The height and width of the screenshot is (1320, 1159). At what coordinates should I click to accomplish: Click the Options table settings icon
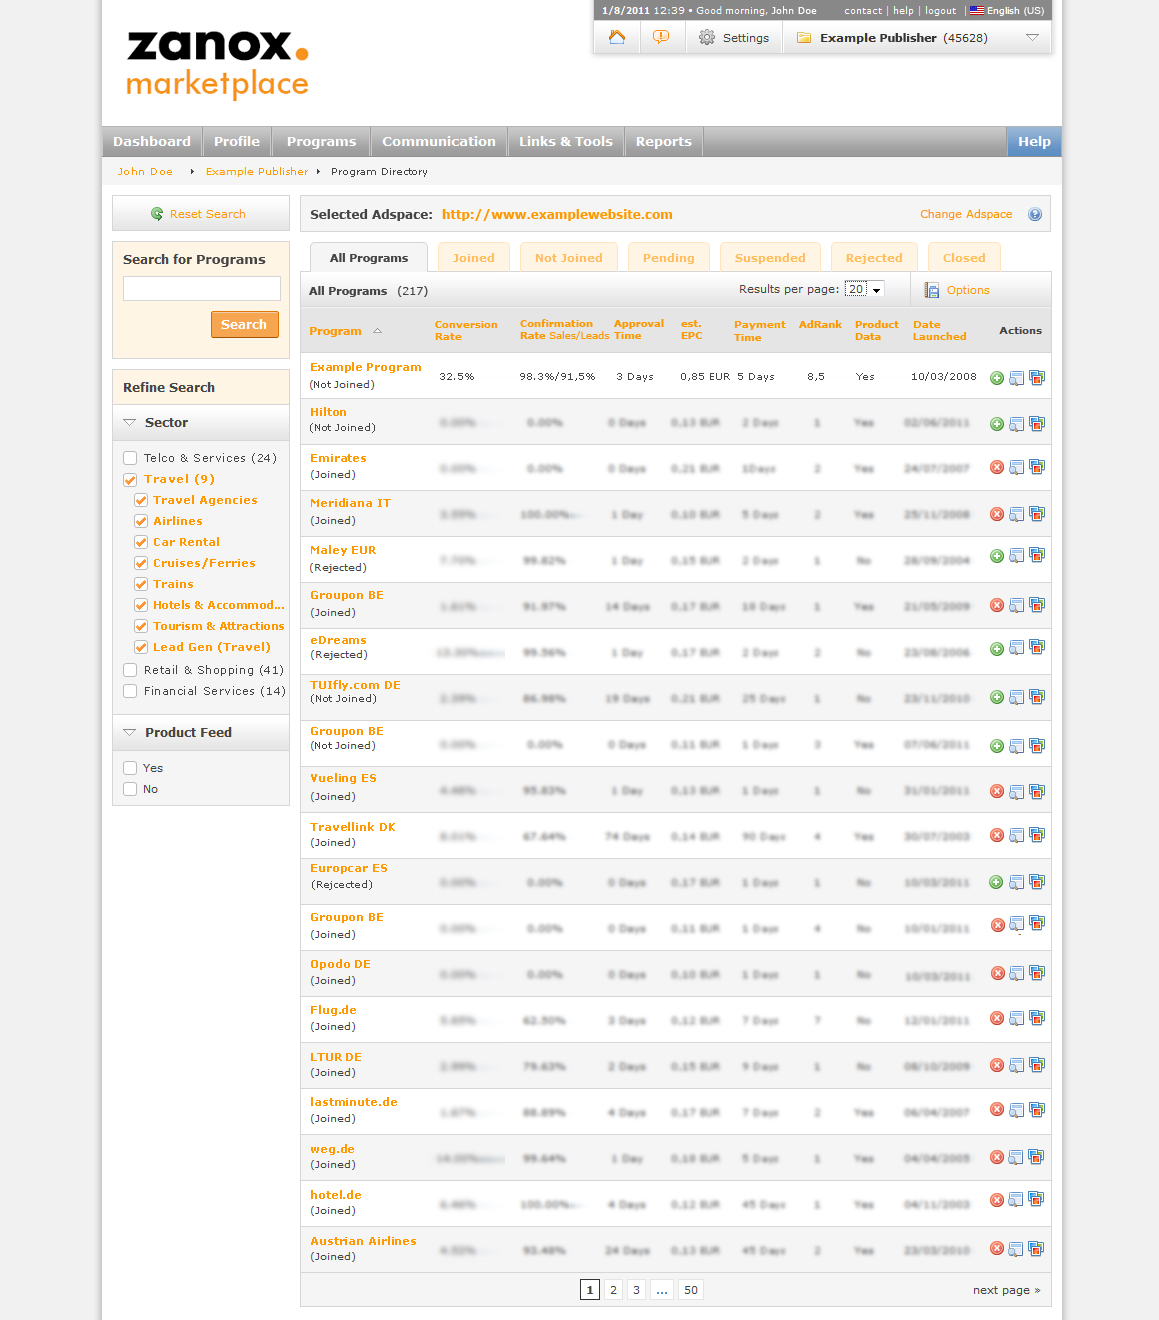pos(932,290)
